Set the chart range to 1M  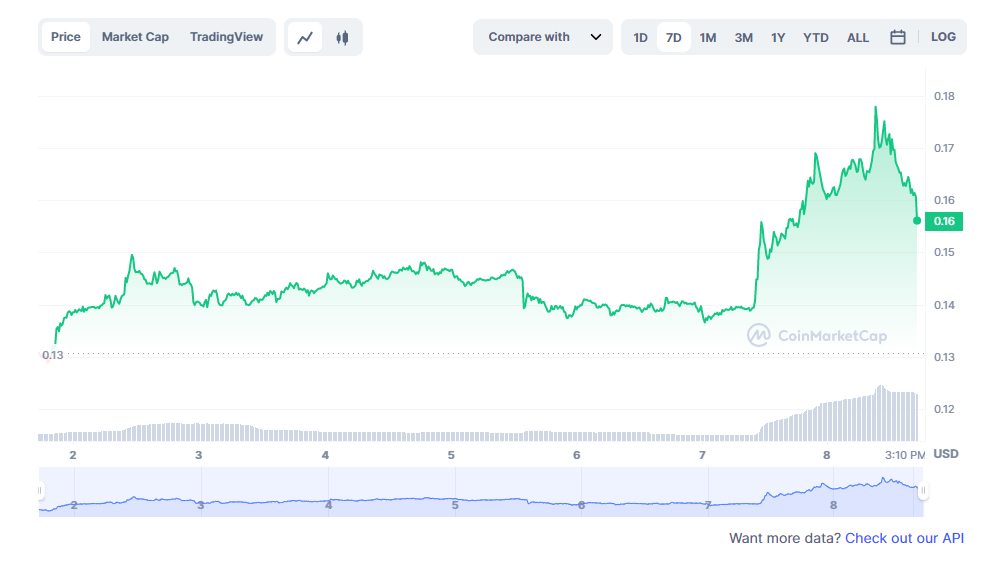click(x=708, y=37)
